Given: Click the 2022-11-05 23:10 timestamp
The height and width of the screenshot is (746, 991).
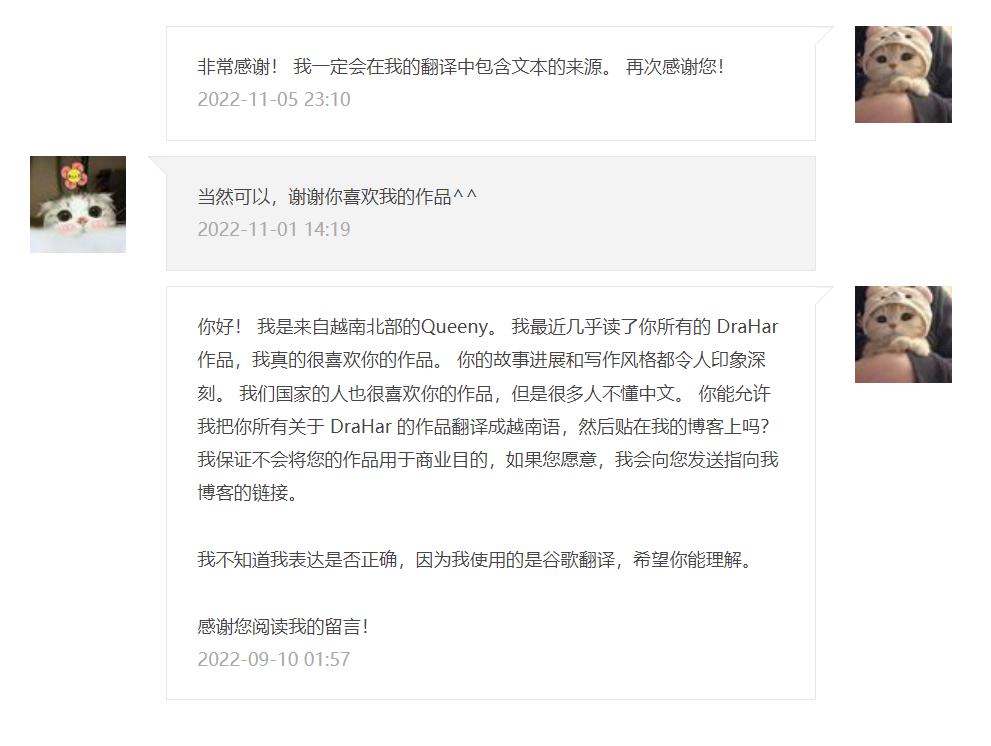Looking at the screenshot, I should 274,99.
